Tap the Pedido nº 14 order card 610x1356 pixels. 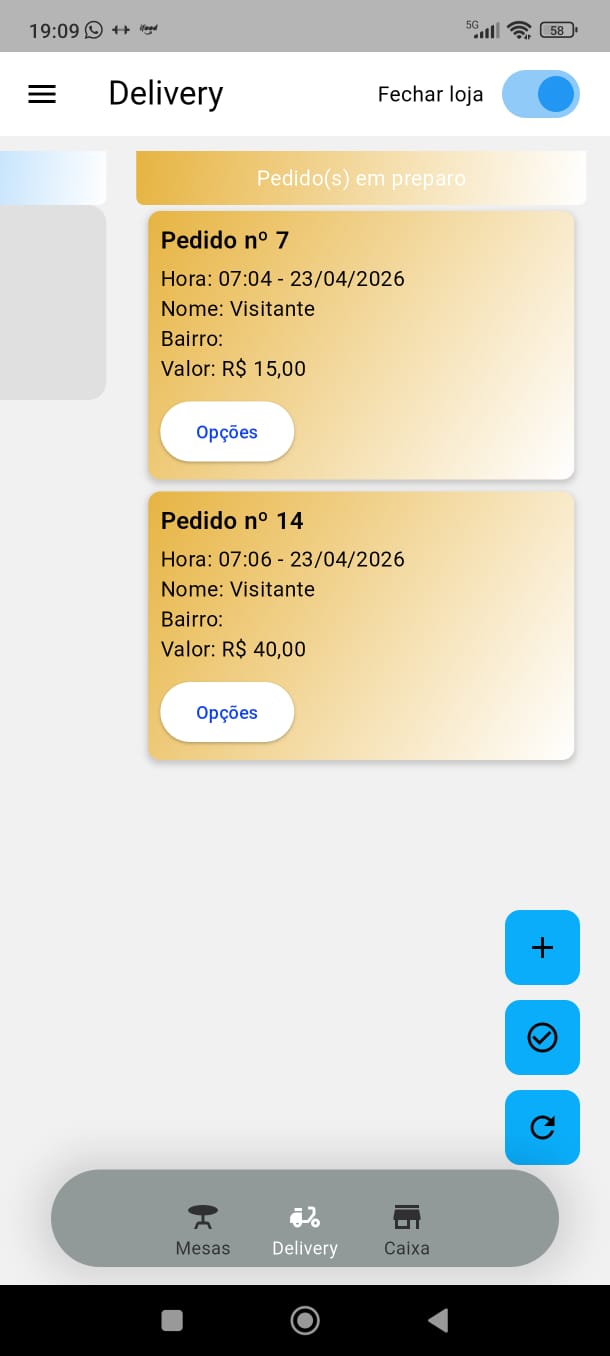click(x=360, y=590)
